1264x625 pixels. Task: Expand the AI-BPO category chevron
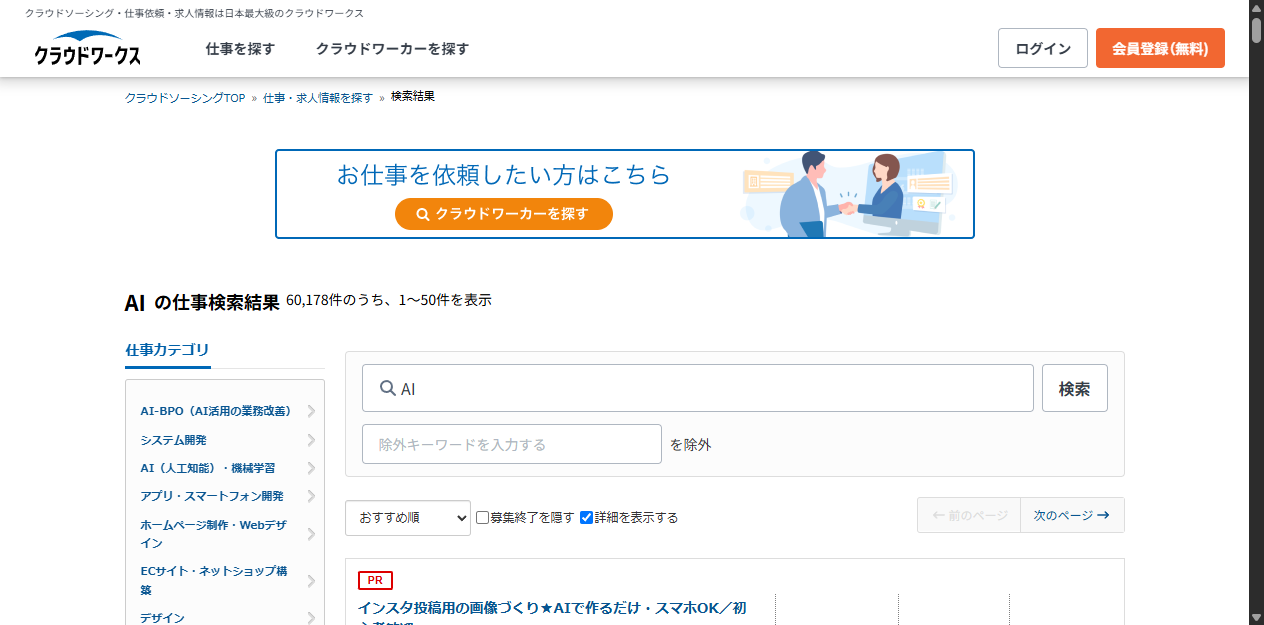point(312,411)
